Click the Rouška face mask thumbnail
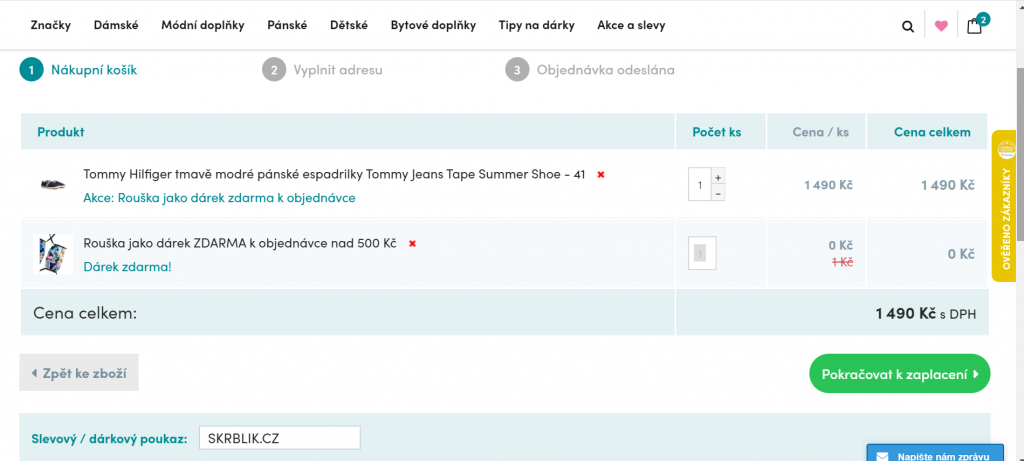 52,253
